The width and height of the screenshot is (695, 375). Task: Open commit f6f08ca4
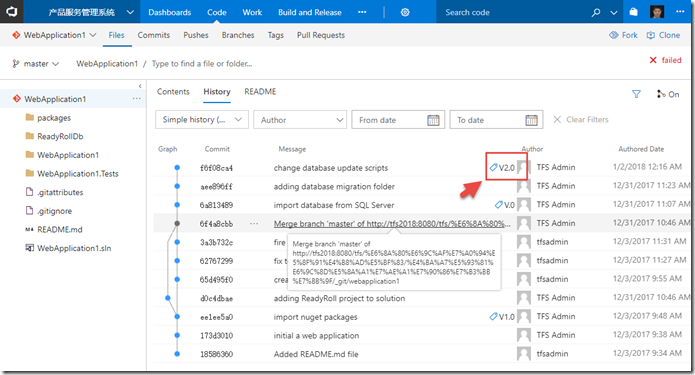click(216, 168)
